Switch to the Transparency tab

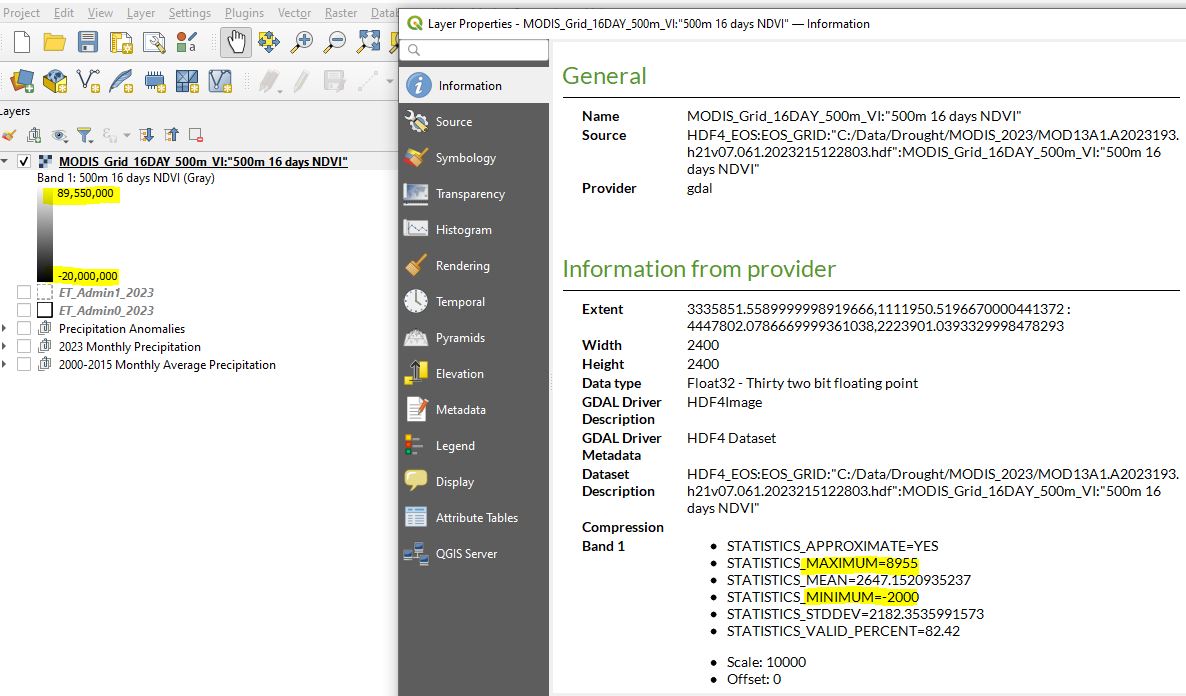pyautogui.click(x=473, y=194)
